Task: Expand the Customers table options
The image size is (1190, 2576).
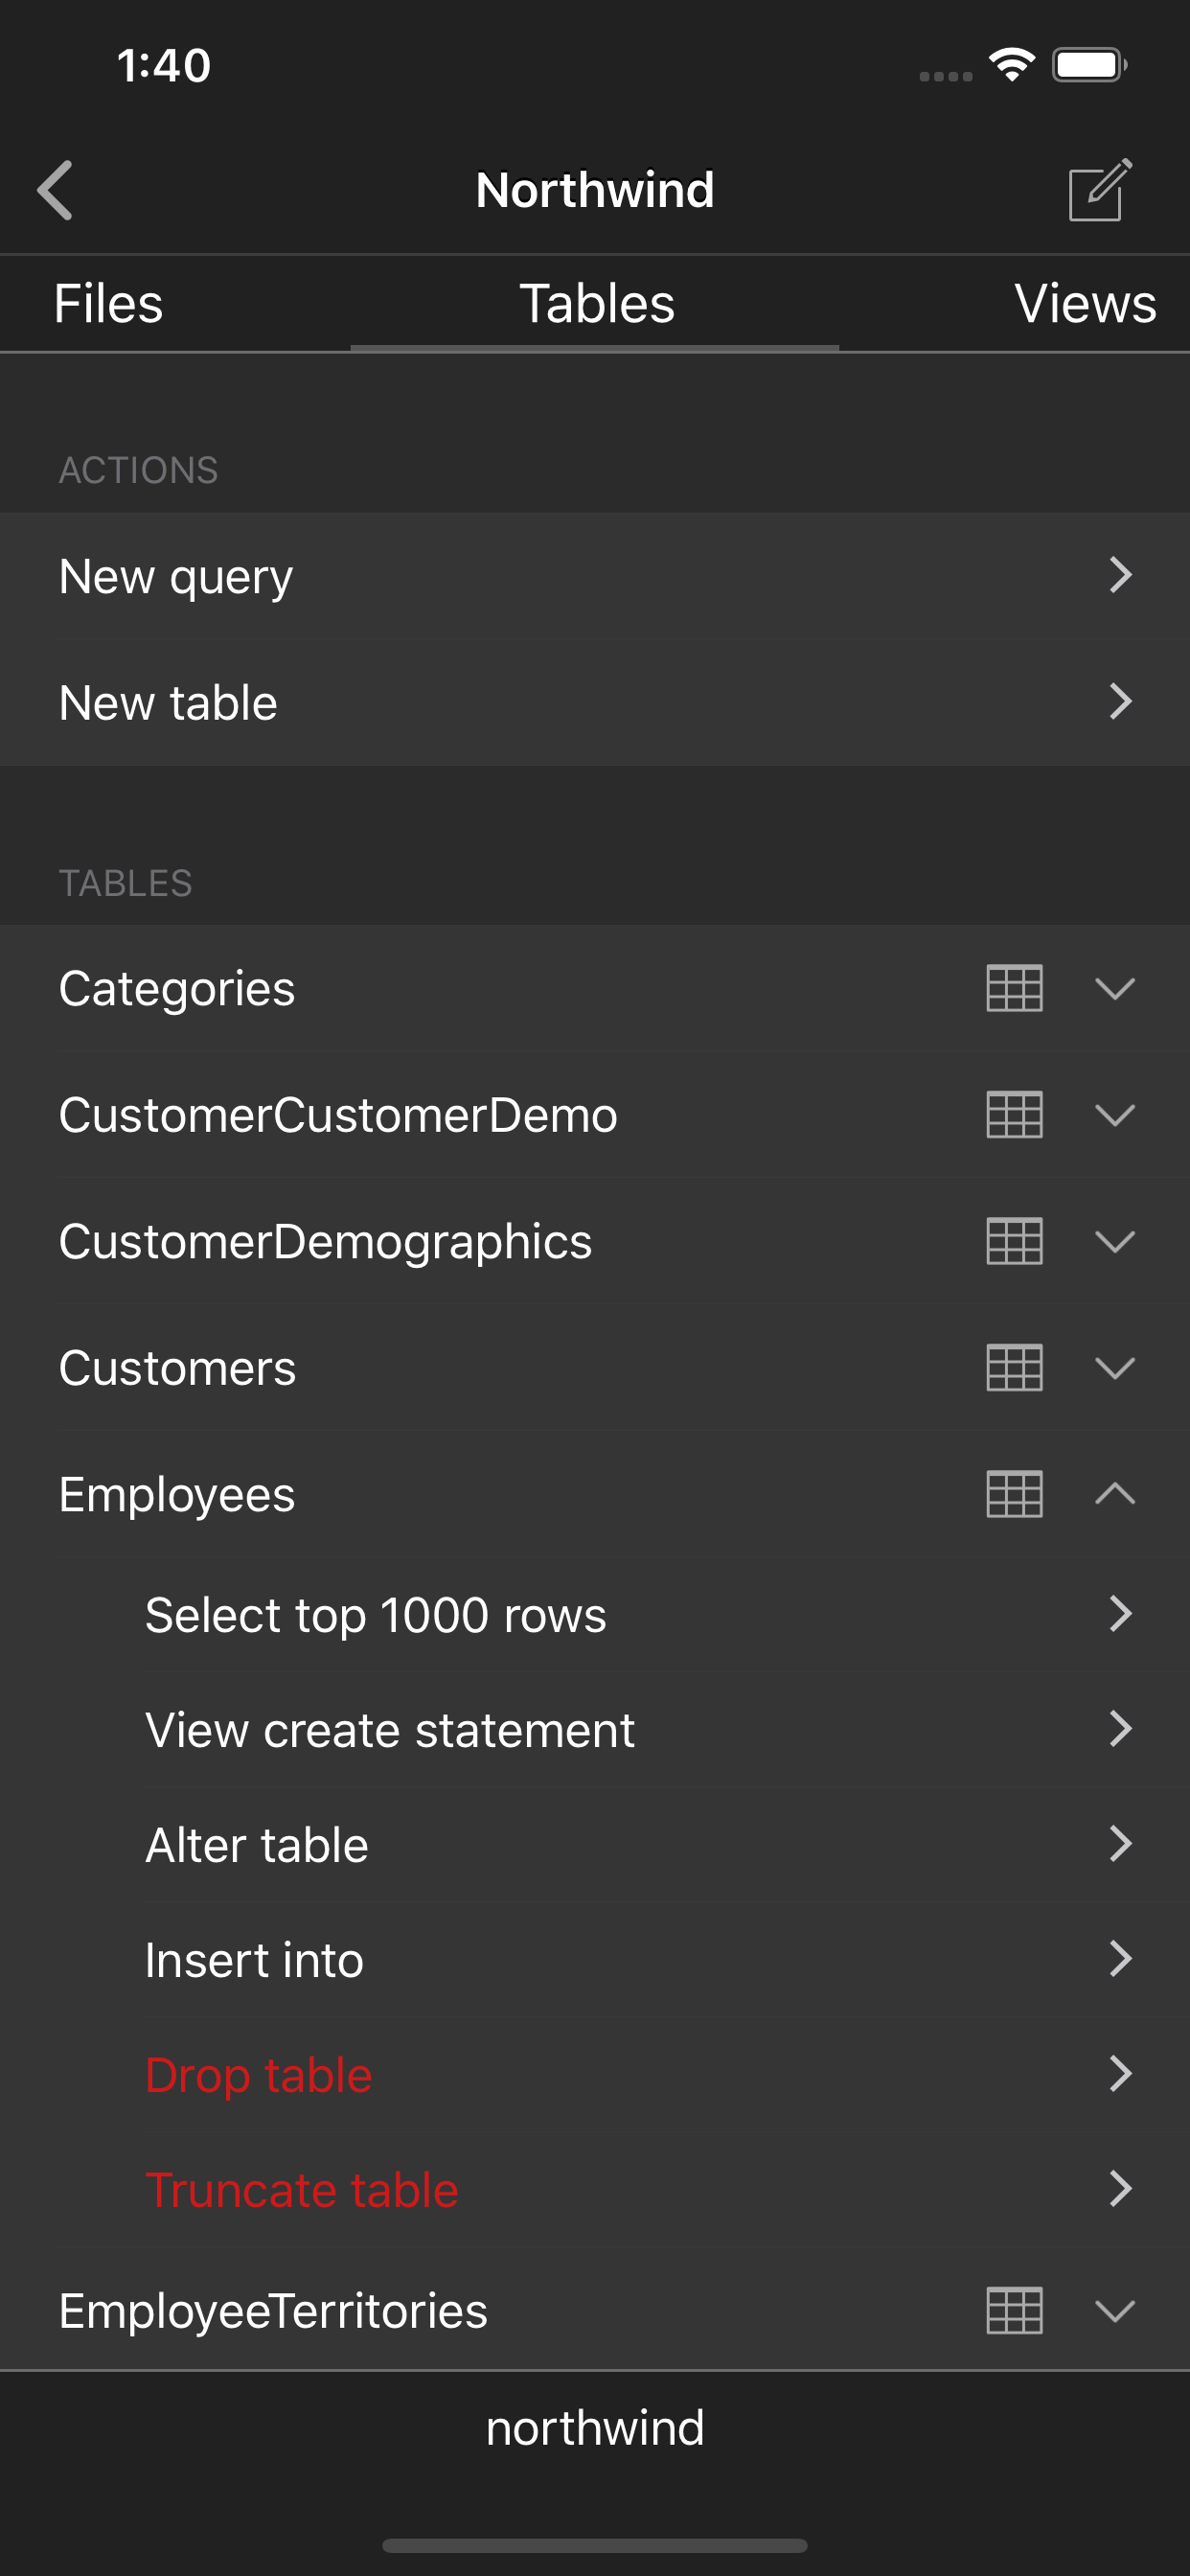Action: (x=1115, y=1368)
